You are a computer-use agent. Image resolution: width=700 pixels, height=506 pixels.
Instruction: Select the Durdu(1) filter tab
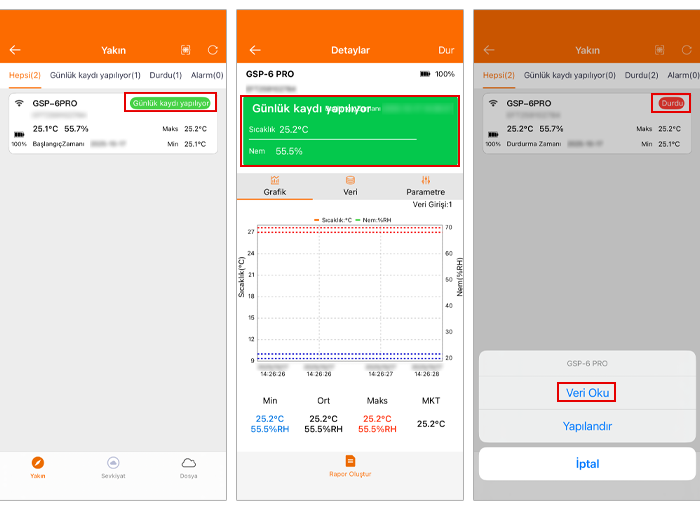(x=165, y=75)
